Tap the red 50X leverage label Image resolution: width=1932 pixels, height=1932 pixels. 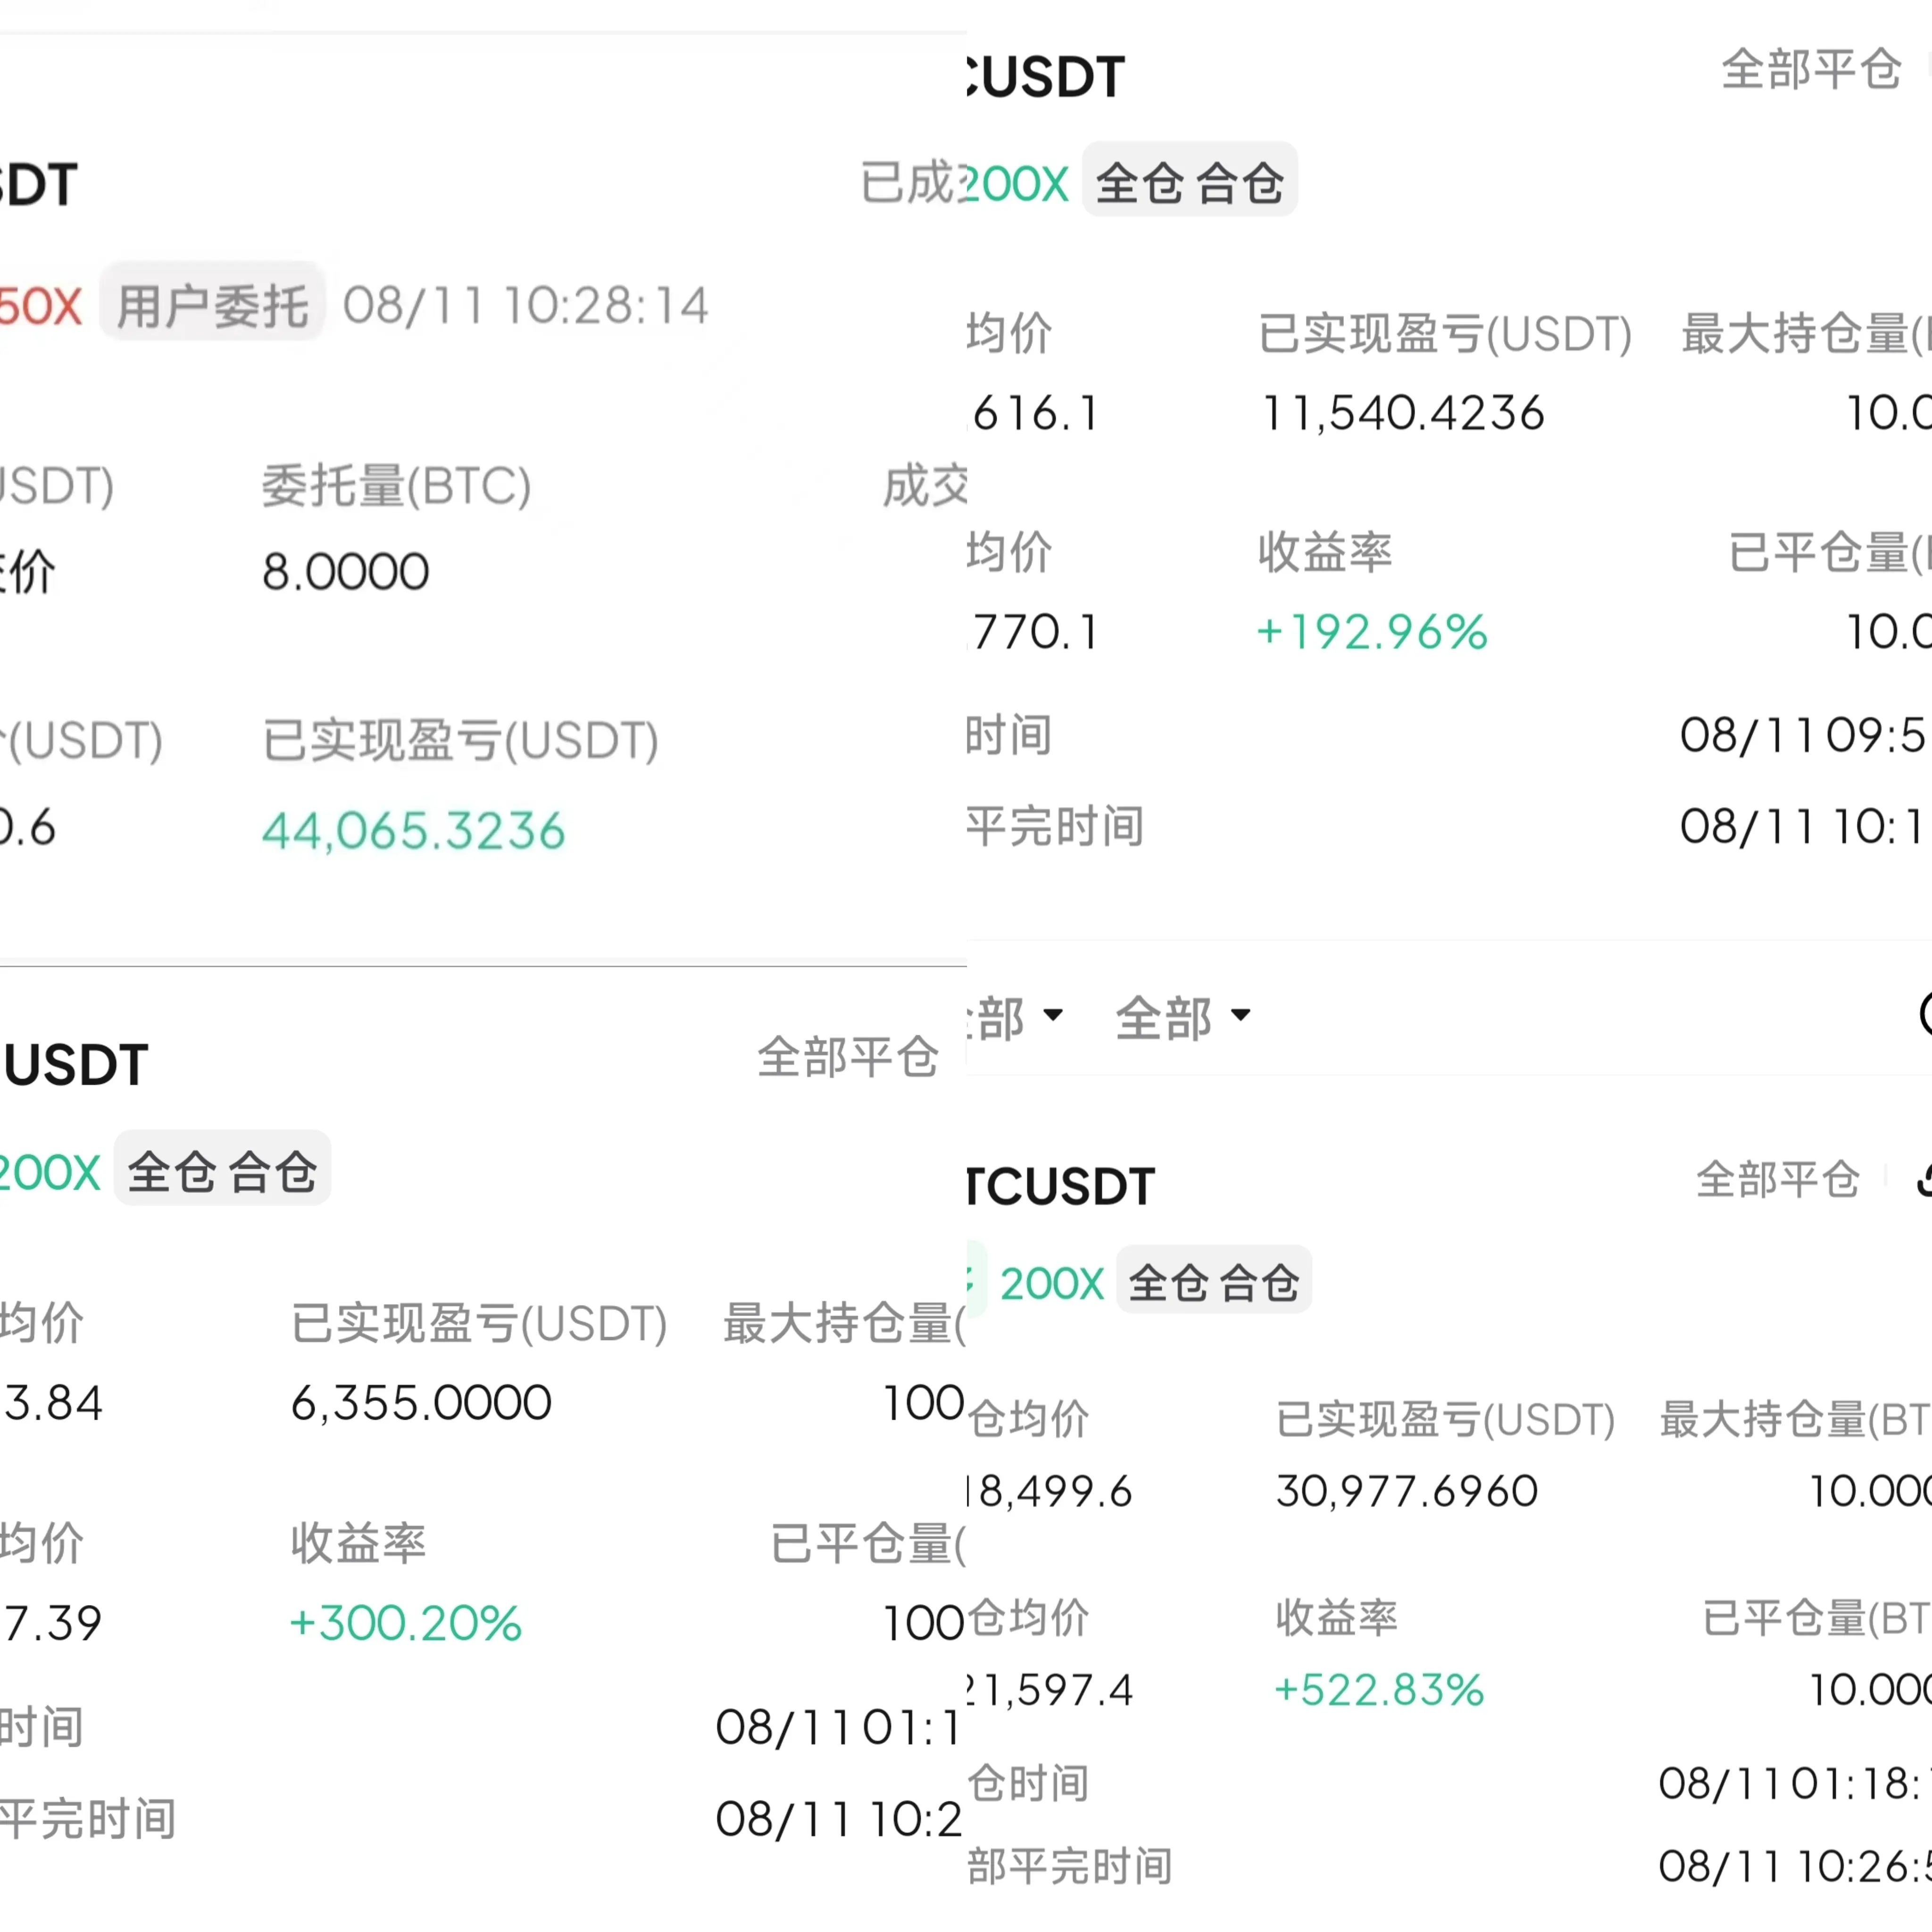click(x=40, y=306)
